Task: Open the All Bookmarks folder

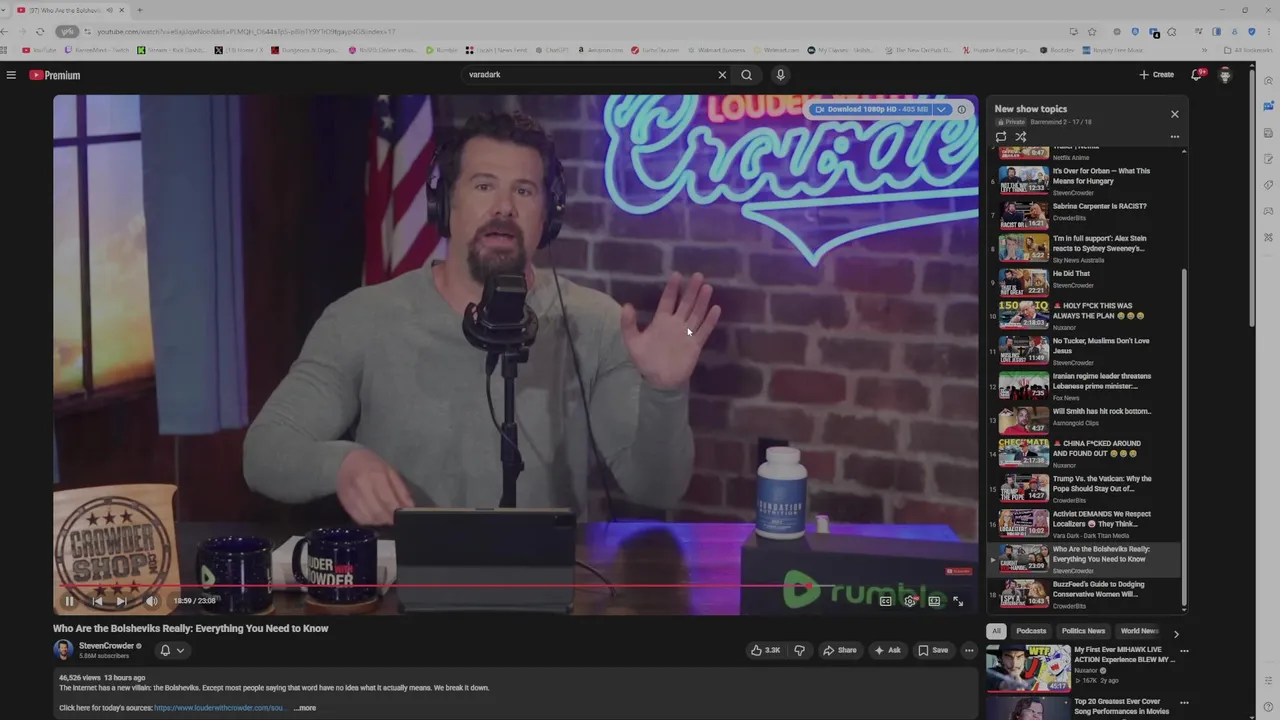Action: pyautogui.click(x=1247, y=50)
